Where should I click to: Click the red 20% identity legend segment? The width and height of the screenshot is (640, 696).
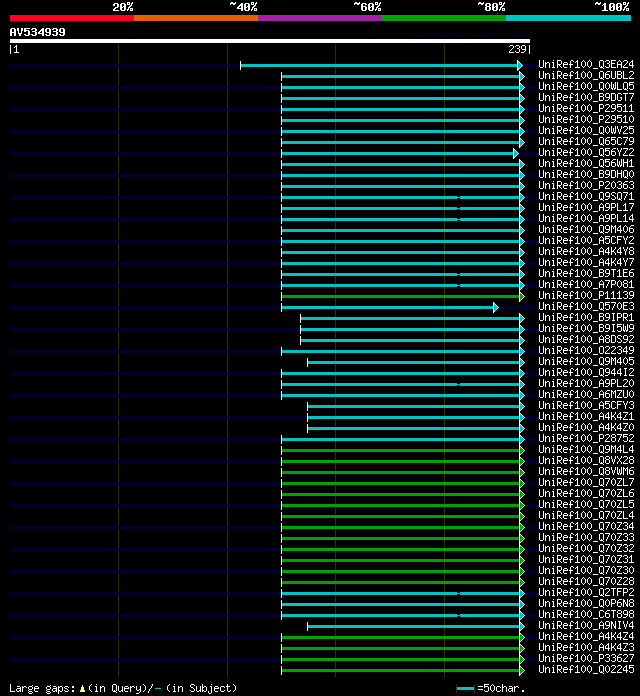(72, 18)
